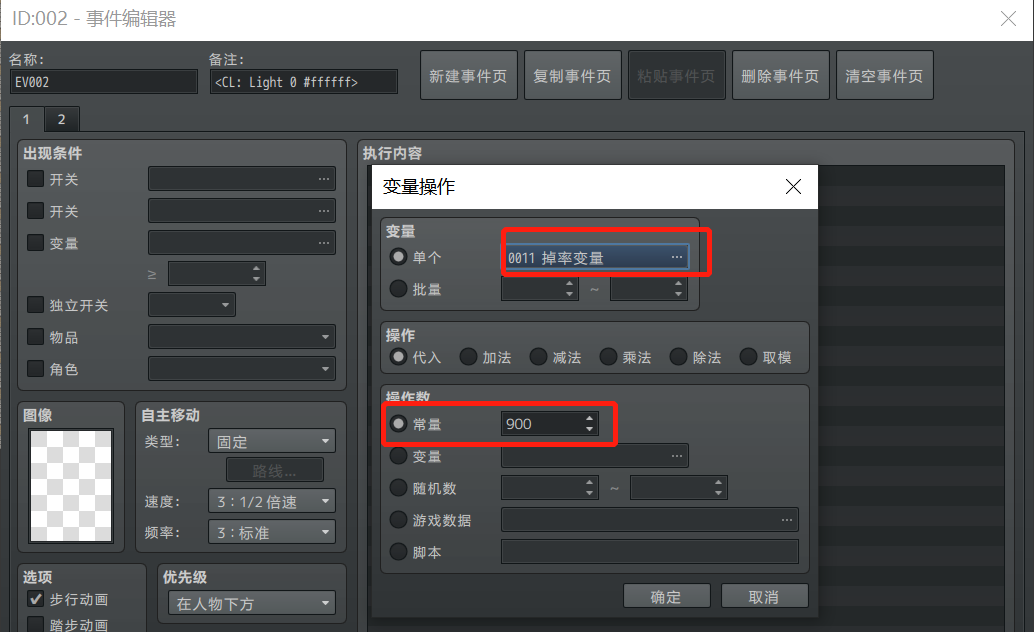
Task: Switch to event page tab 1
Action: pos(26,119)
